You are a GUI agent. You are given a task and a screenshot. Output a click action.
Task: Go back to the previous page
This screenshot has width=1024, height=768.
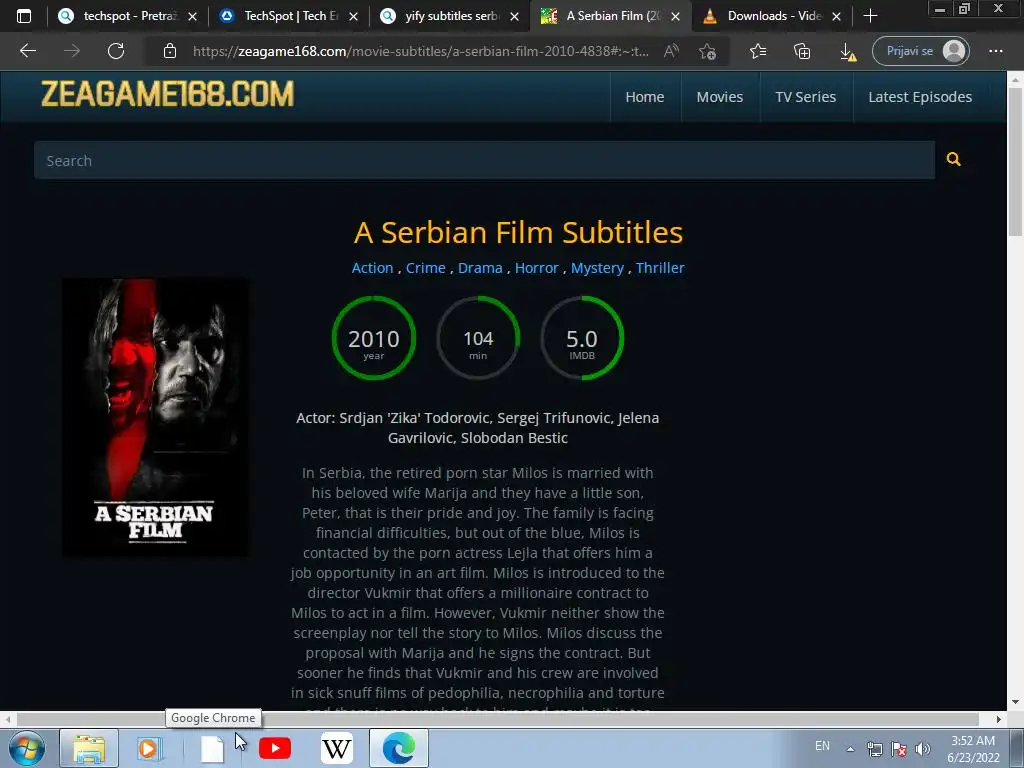coord(27,51)
